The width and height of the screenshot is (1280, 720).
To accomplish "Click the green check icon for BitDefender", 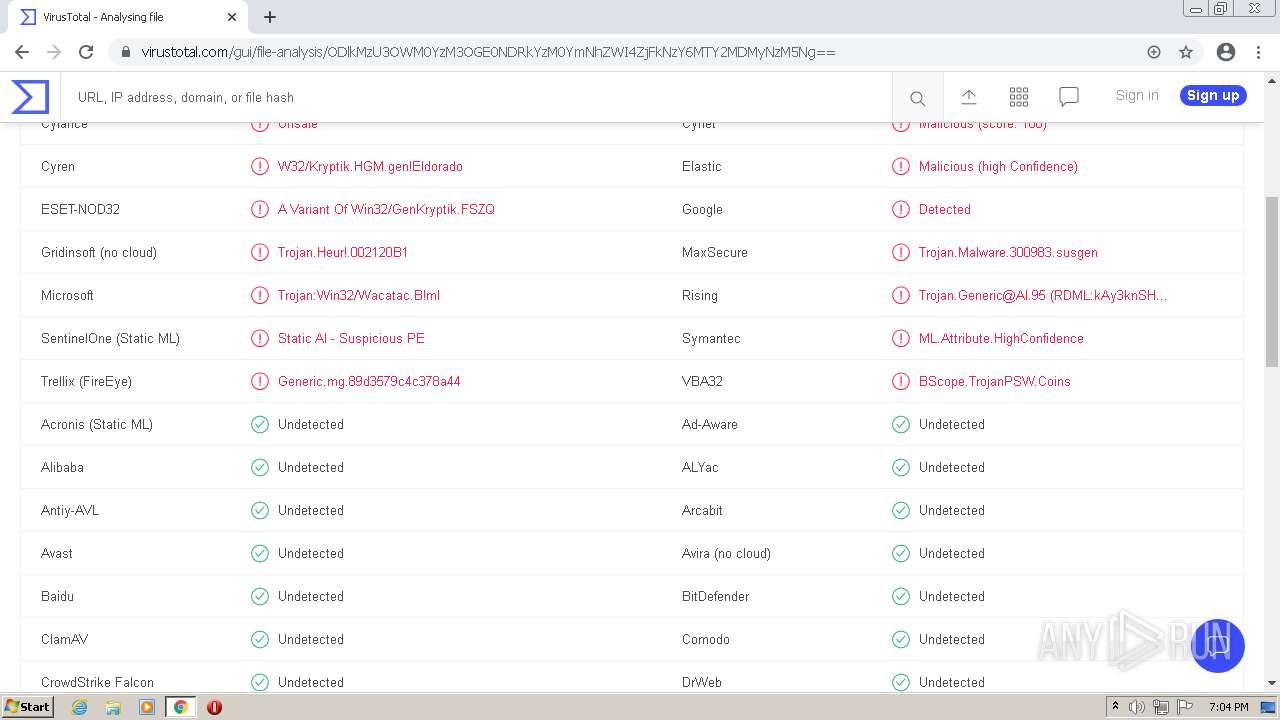I will pos(901,597).
